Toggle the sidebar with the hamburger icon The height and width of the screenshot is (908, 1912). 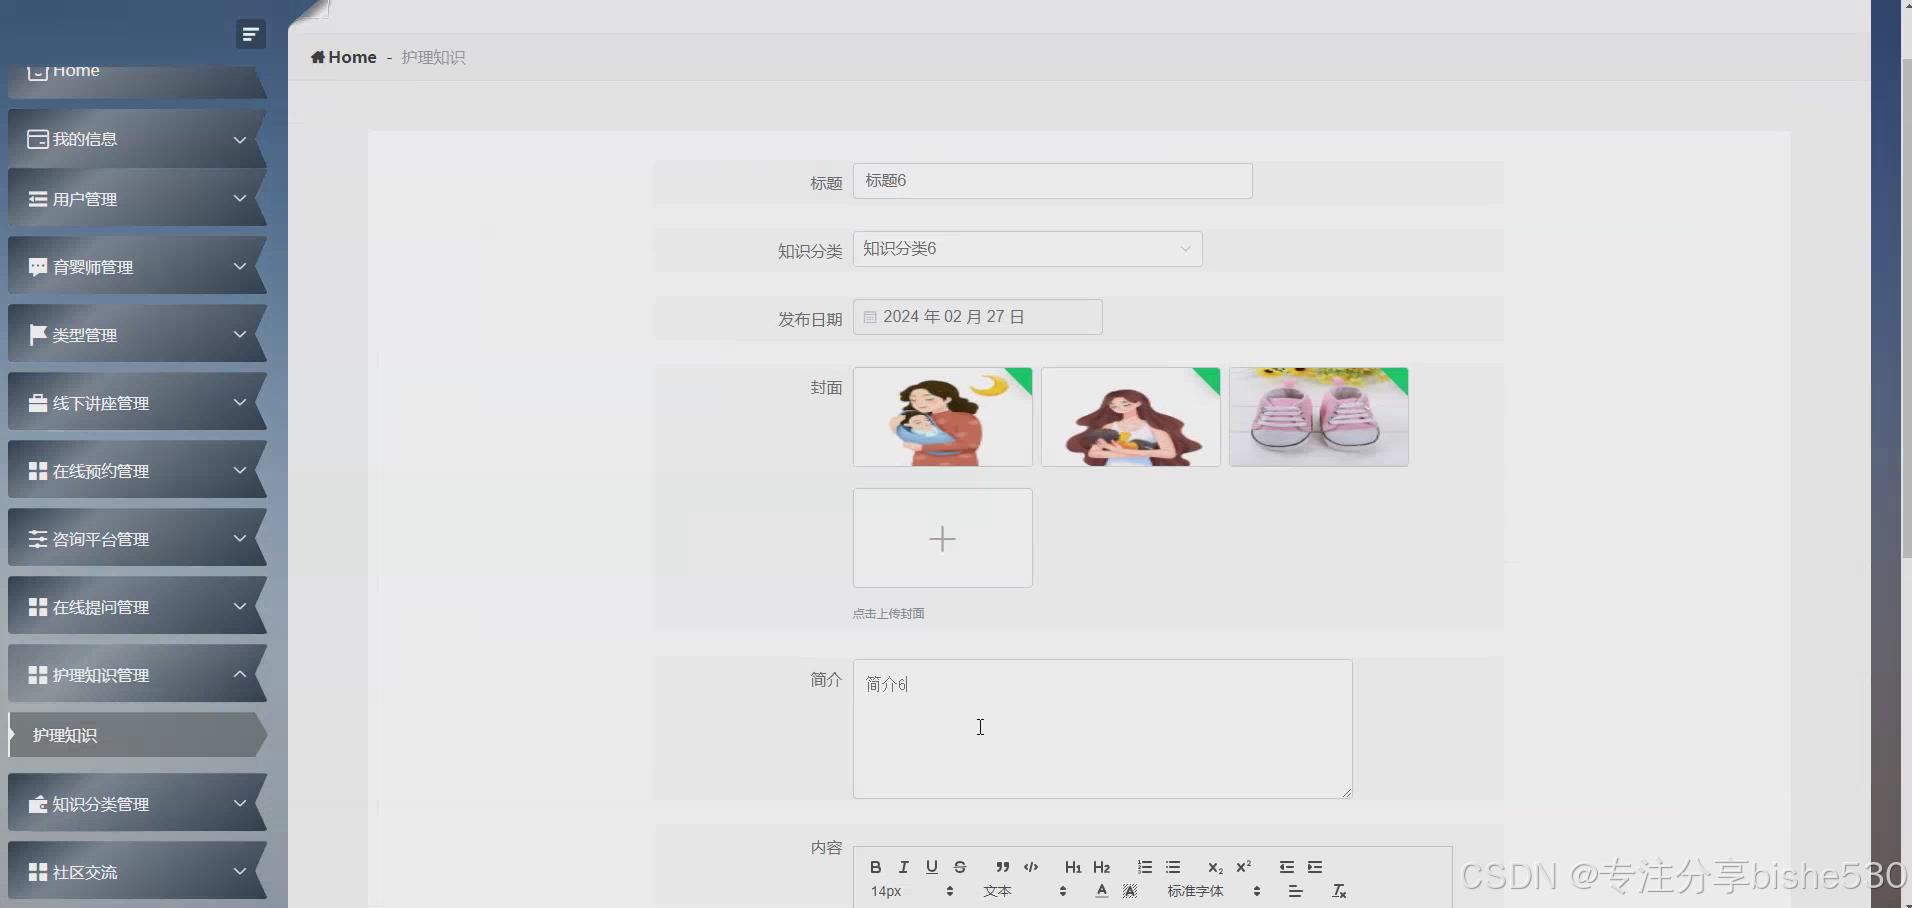[250, 33]
